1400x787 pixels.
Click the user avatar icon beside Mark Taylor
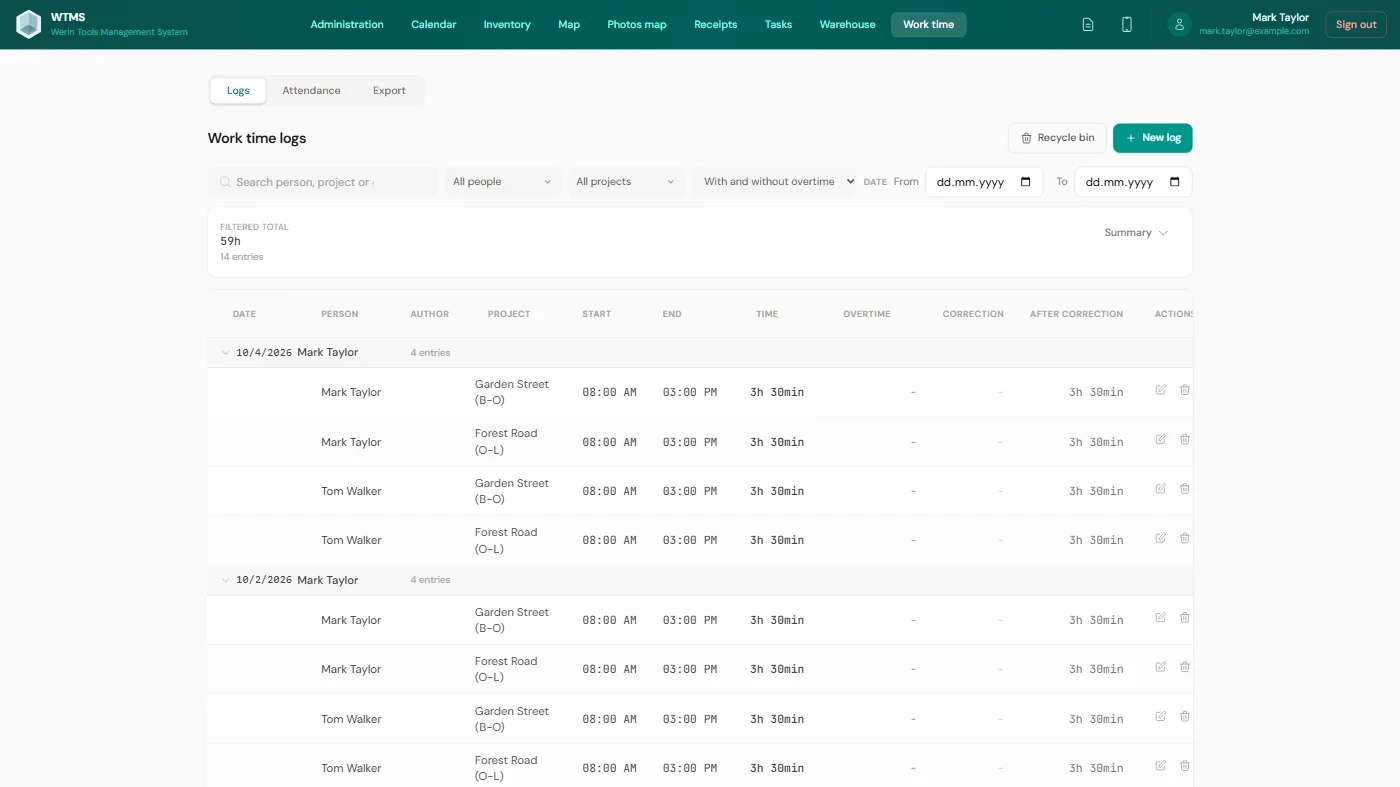coord(1180,25)
